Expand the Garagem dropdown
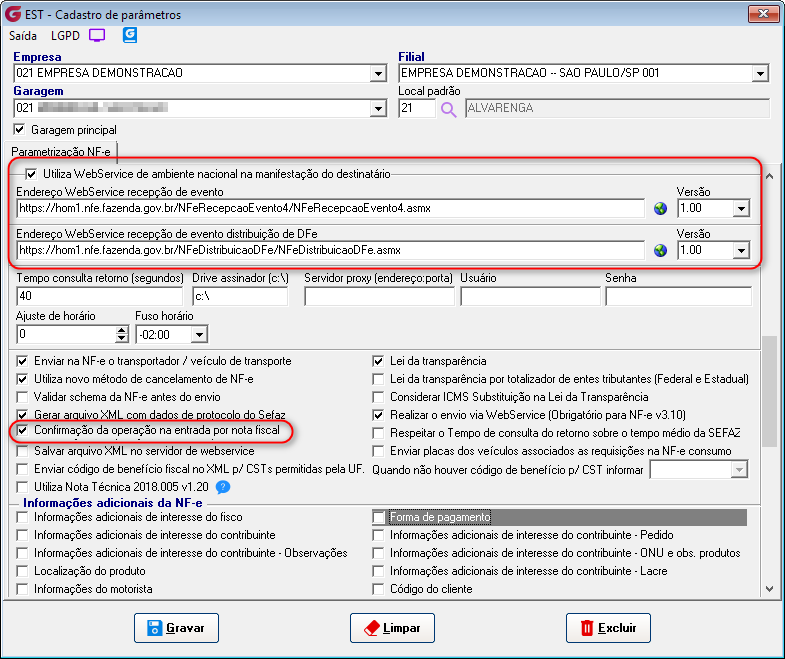The width and height of the screenshot is (785, 659). [378, 109]
